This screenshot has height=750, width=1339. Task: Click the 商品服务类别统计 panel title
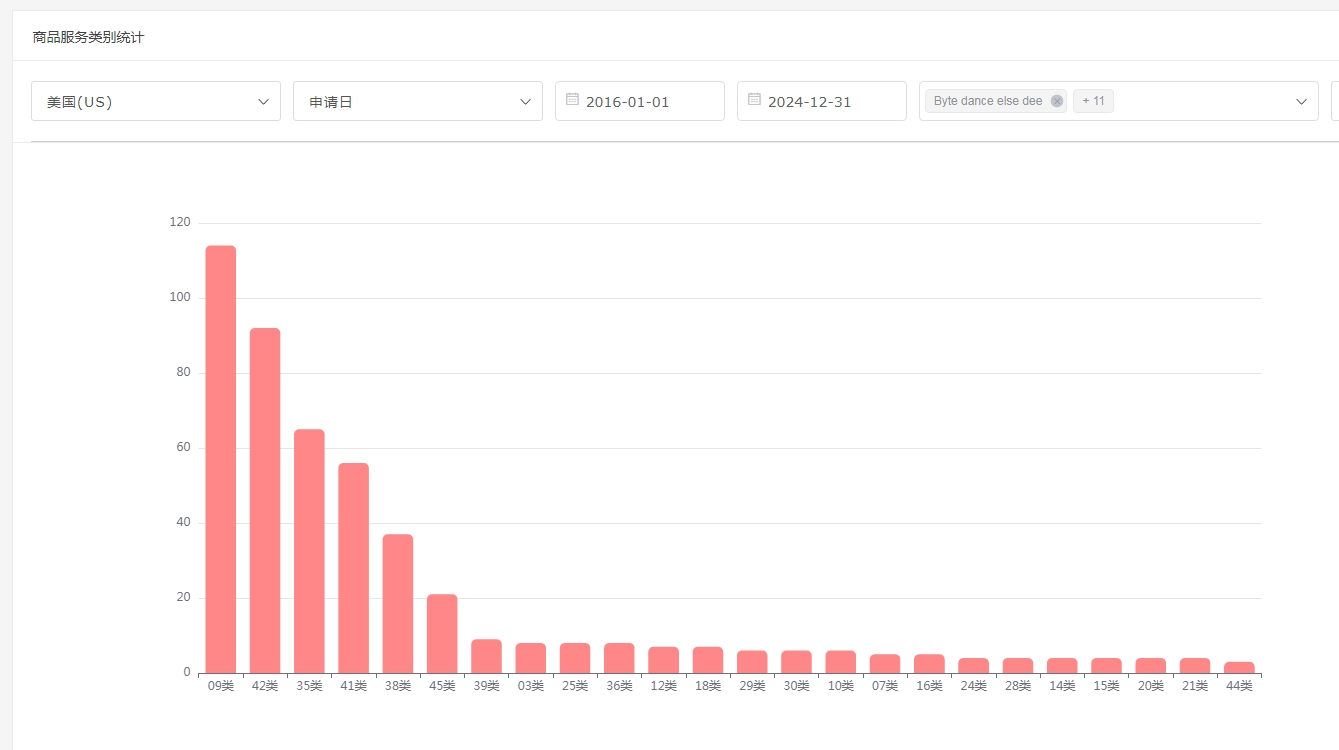tap(88, 37)
